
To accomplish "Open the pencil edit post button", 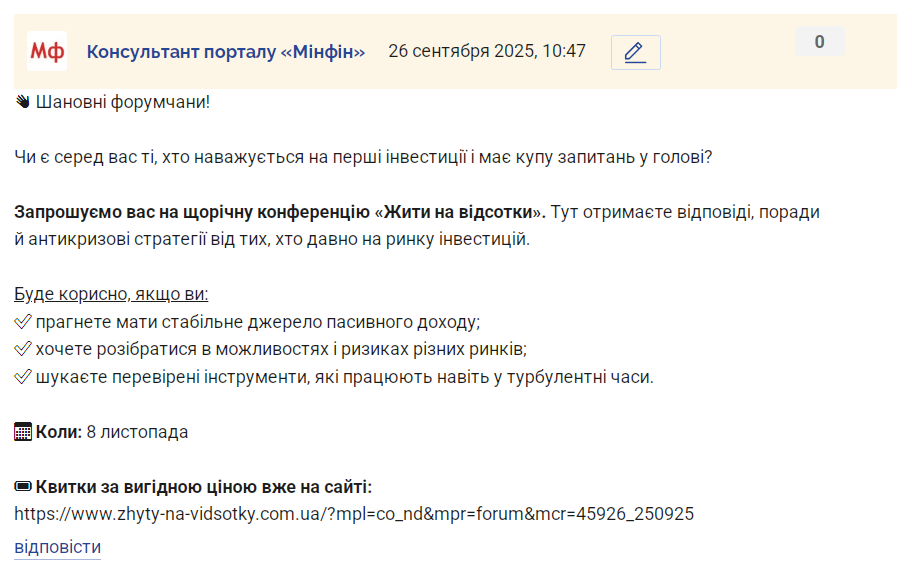I will (635, 52).
